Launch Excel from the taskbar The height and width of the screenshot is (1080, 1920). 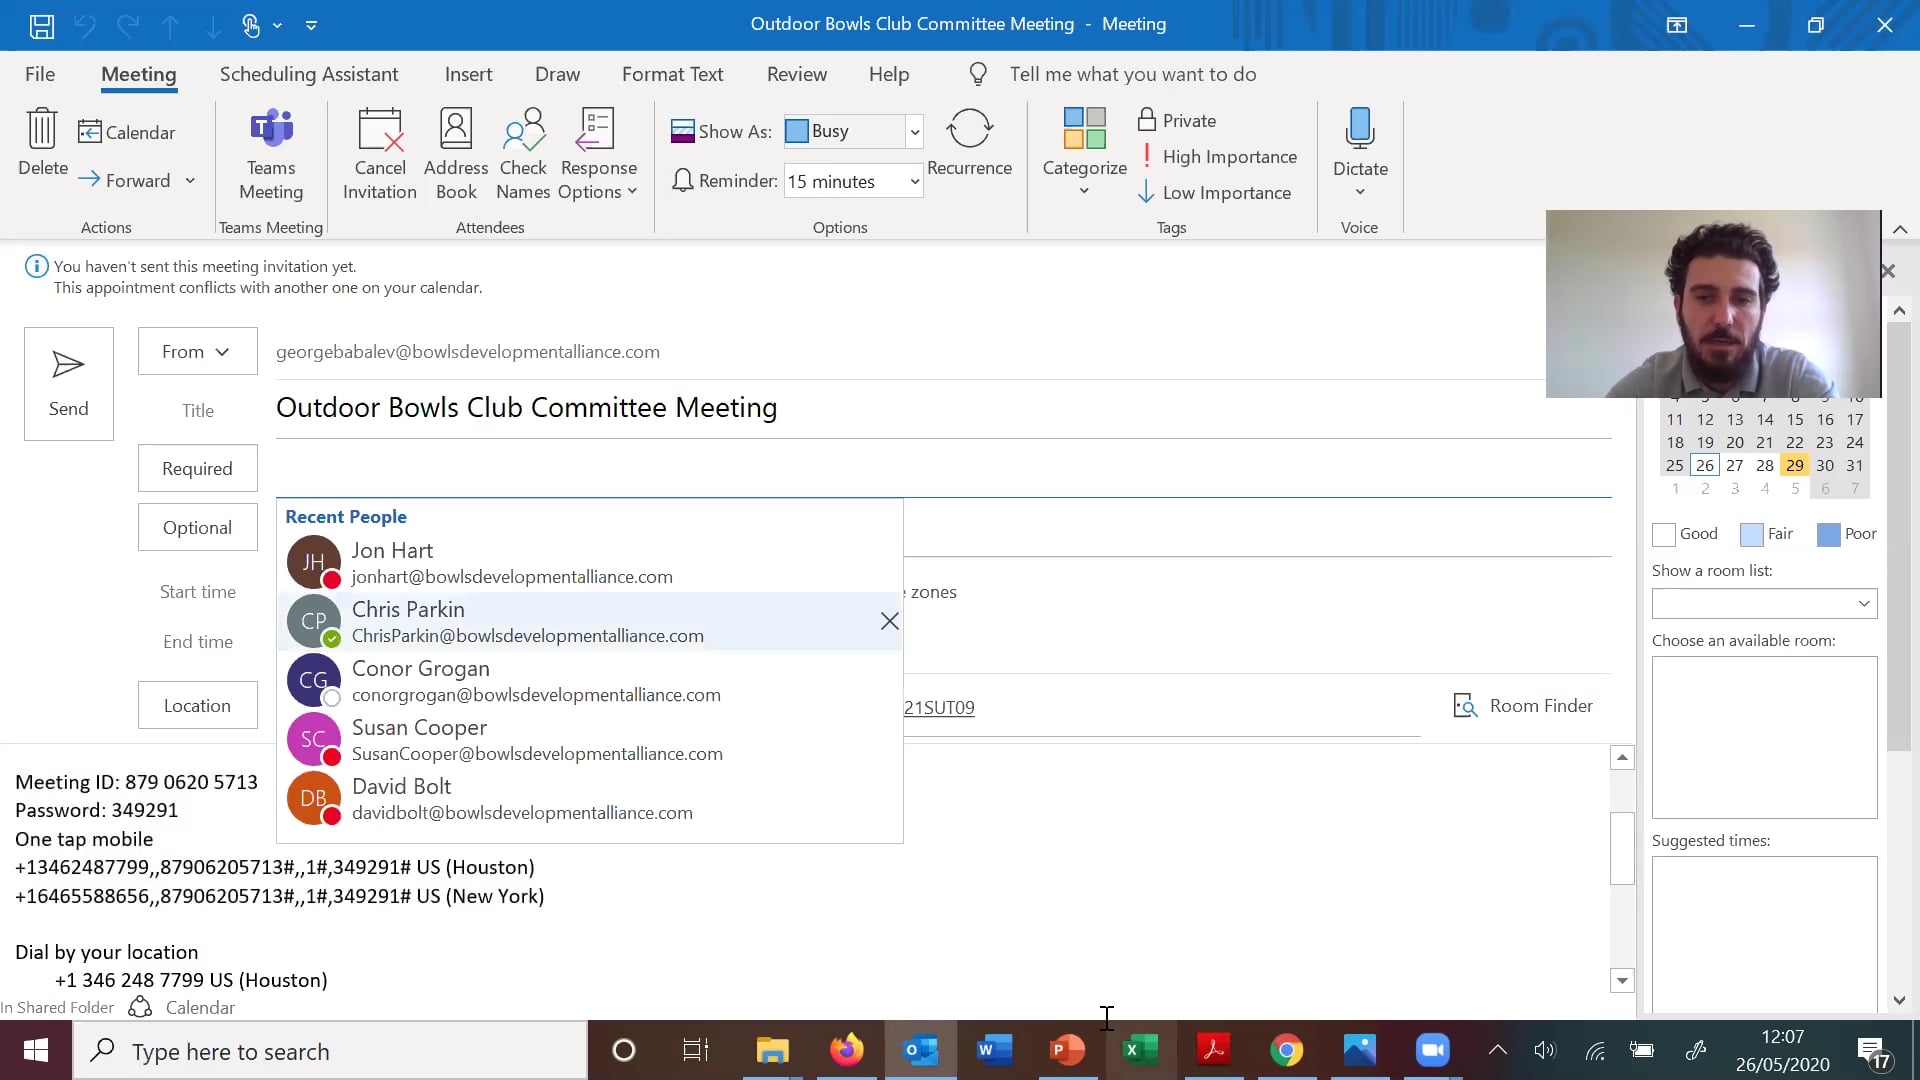tap(1140, 1050)
